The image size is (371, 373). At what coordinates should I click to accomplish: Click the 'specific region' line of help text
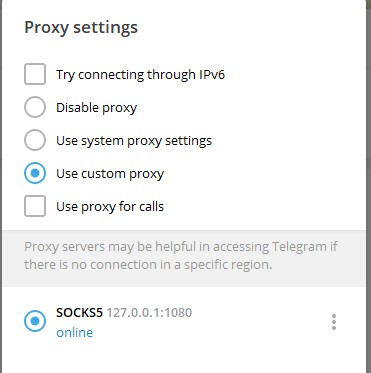(x=148, y=265)
